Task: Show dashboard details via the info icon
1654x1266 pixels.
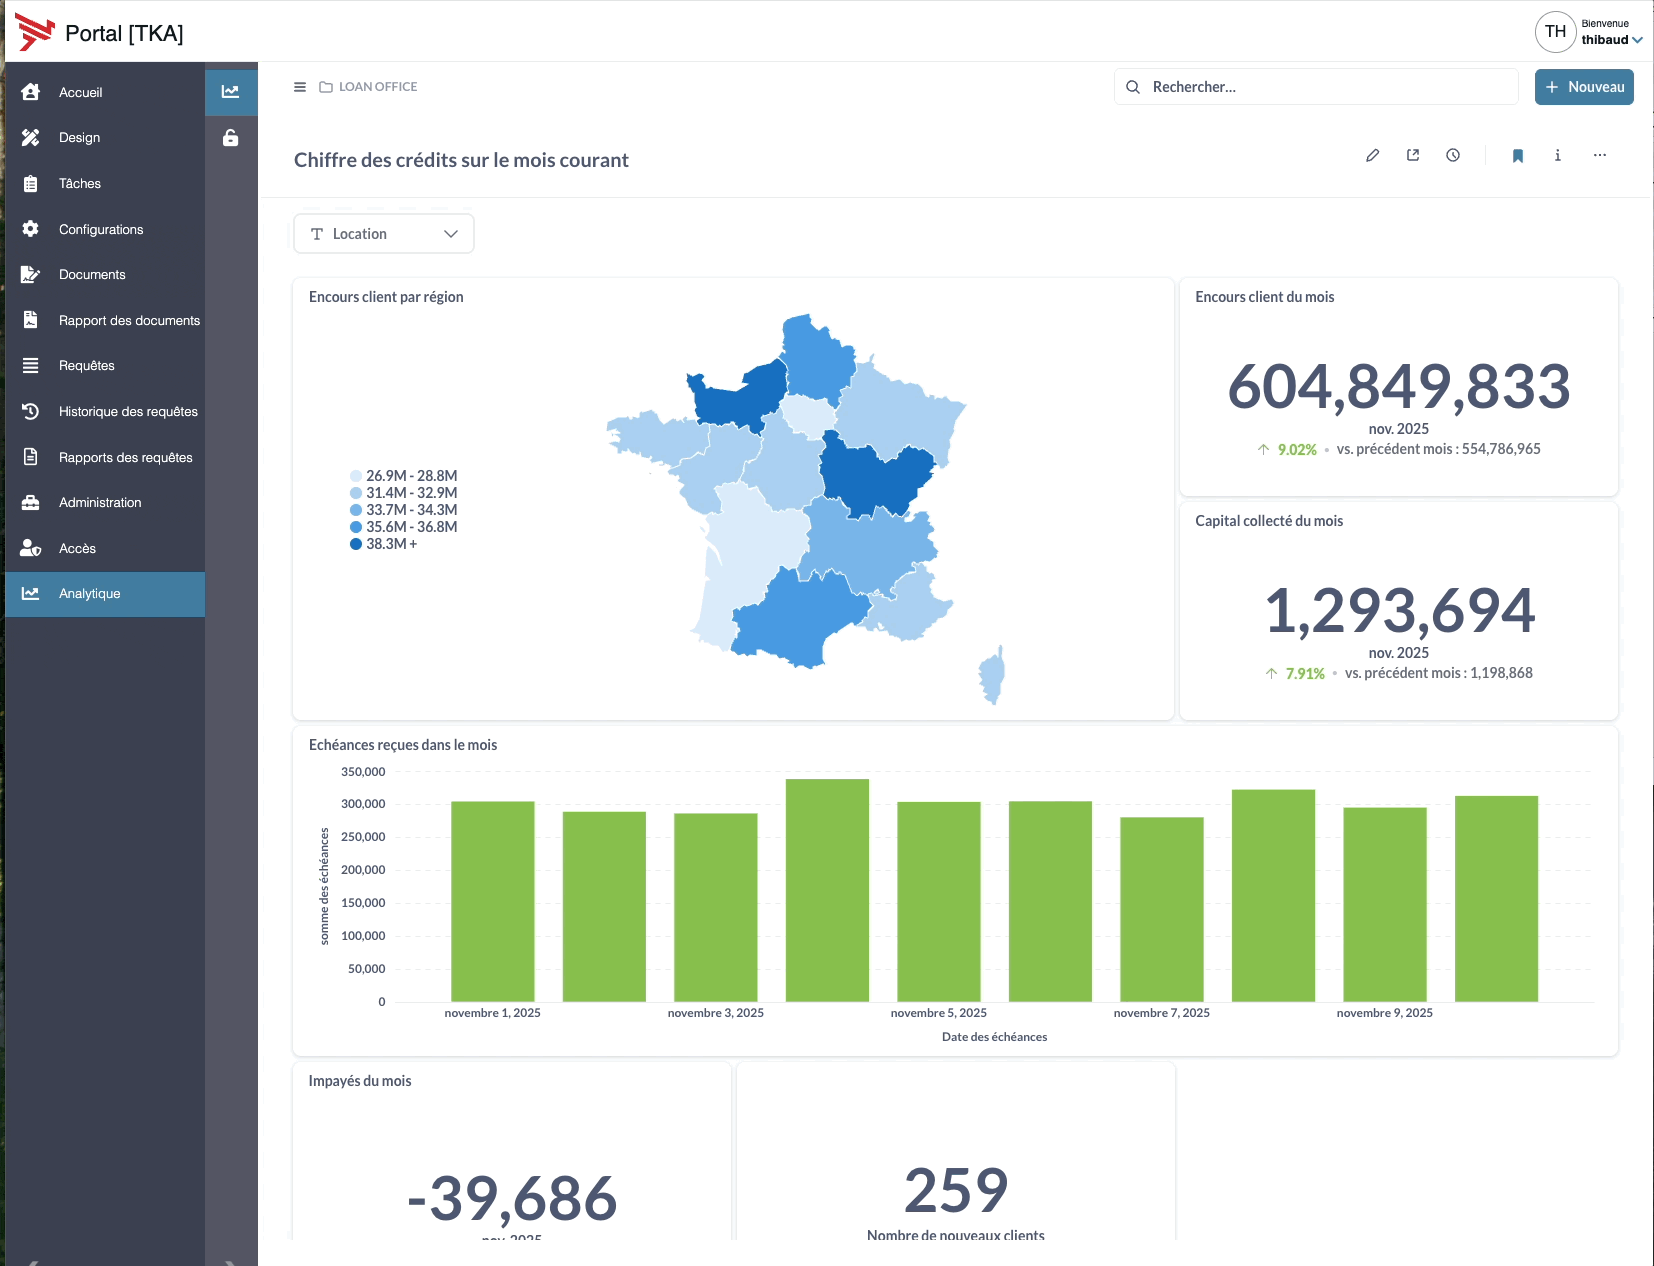Action: point(1557,155)
